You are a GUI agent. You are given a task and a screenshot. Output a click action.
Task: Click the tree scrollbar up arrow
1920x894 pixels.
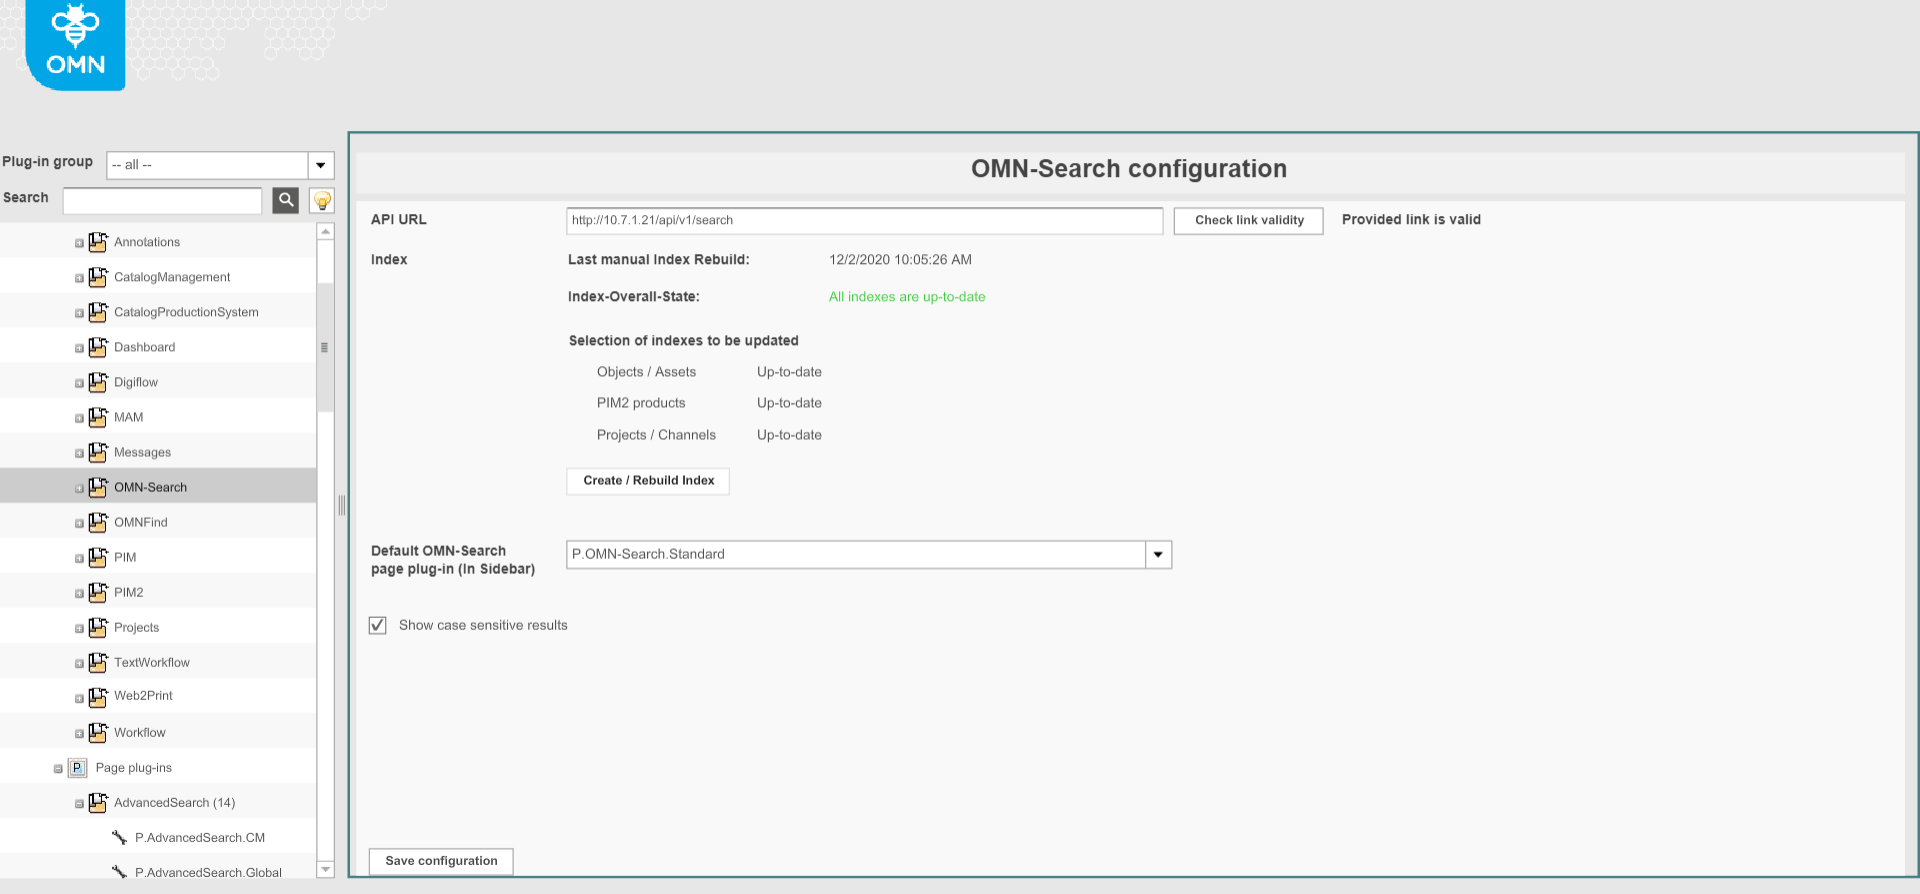tap(325, 232)
